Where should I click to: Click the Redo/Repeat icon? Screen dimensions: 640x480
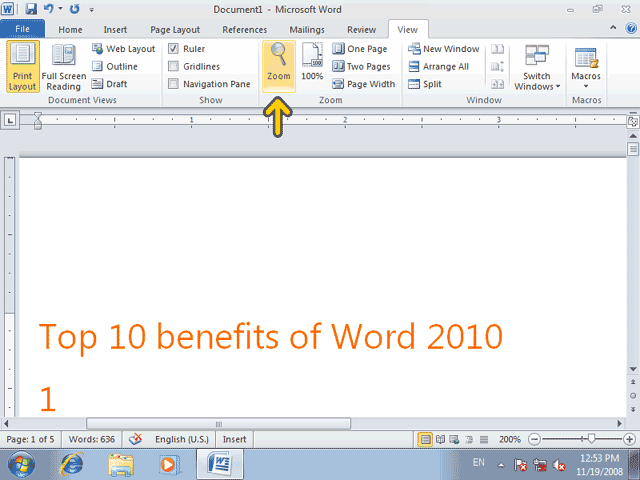(x=74, y=9)
